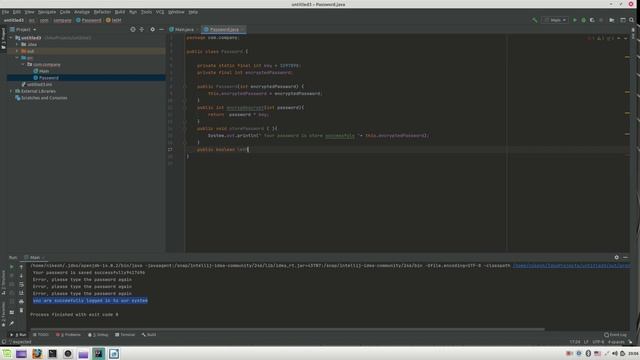The height and width of the screenshot is (360, 640).
Task: Toggle scroll to end in Run console
Action: tap(22, 293)
